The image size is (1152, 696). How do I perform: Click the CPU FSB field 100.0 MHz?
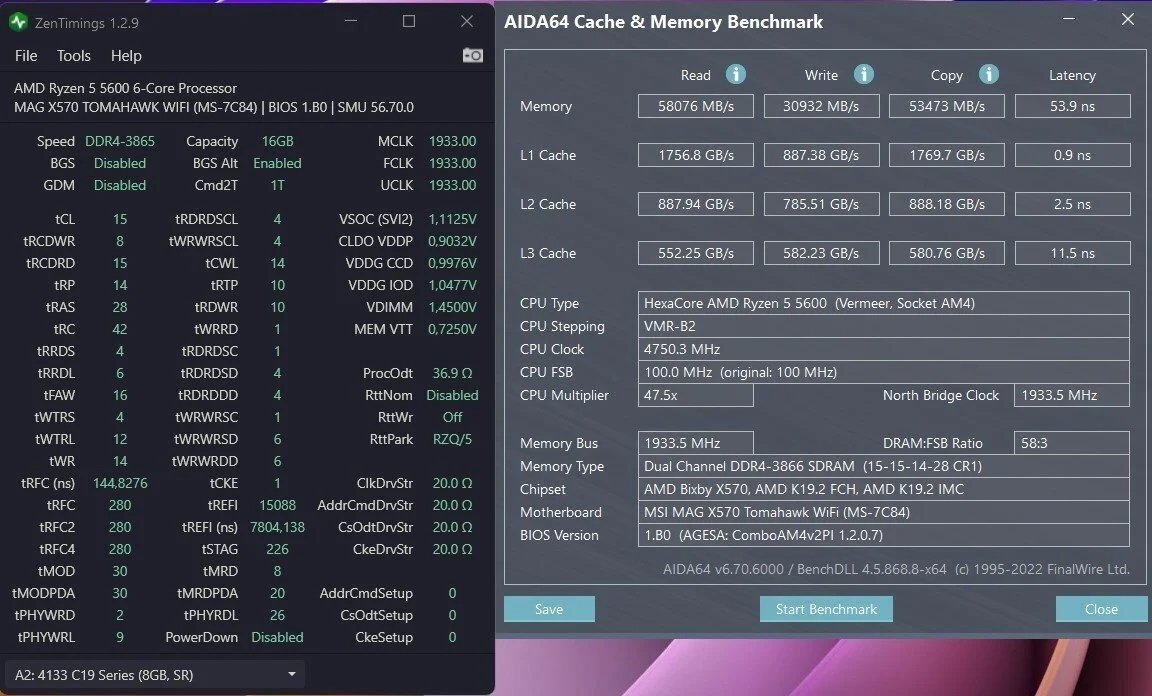[883, 372]
